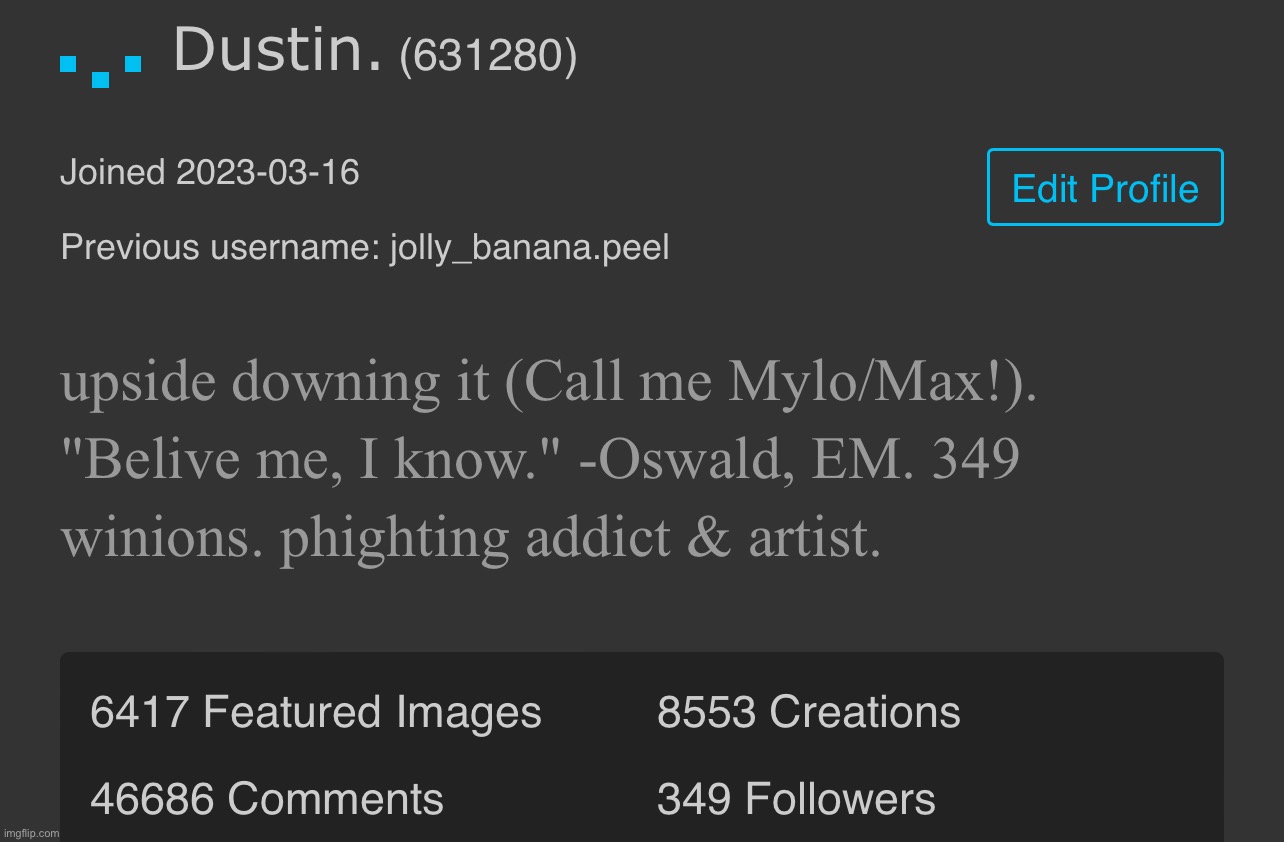Image resolution: width=1284 pixels, height=842 pixels.
Task: Open the 8553 Creations list
Action: (808, 712)
